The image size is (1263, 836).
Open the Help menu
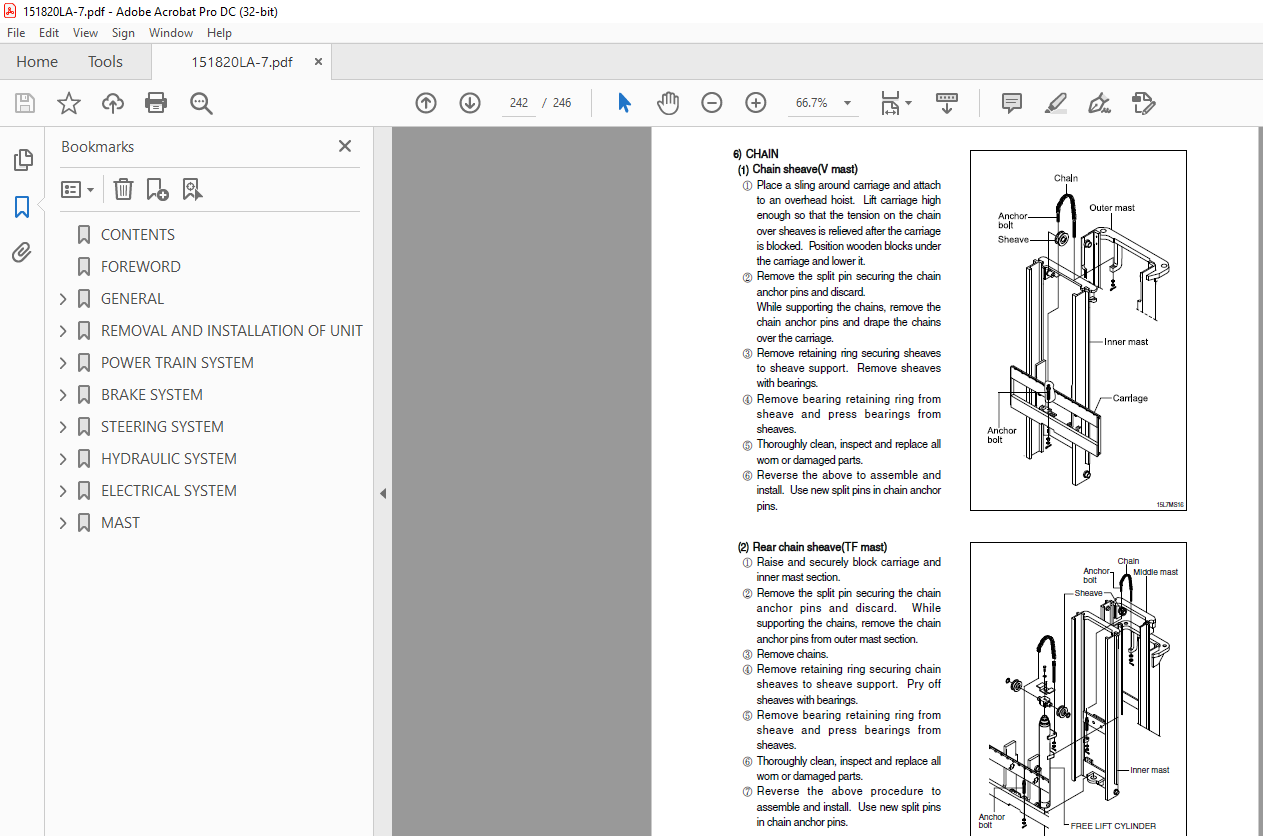(219, 33)
